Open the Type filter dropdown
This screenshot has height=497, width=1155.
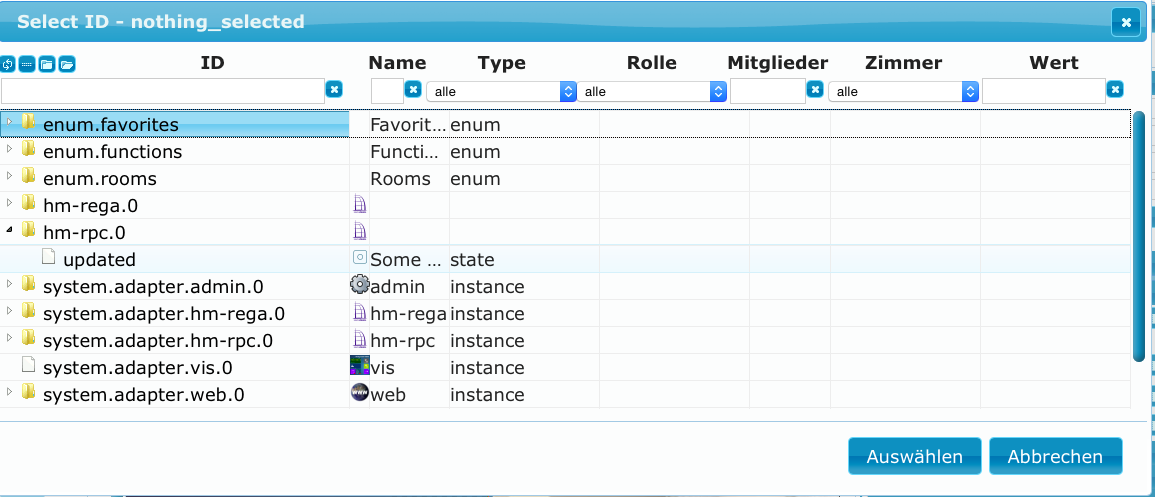501,91
